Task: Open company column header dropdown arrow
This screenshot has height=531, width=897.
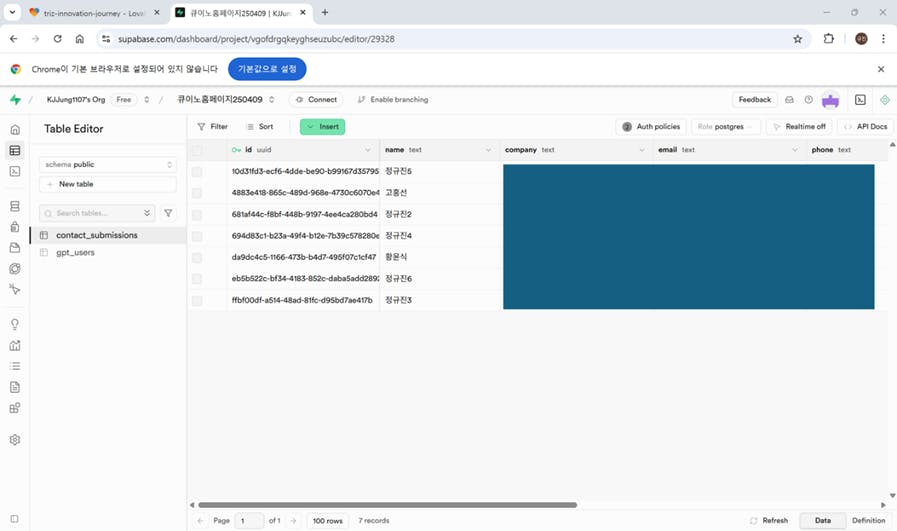Action: coord(642,150)
